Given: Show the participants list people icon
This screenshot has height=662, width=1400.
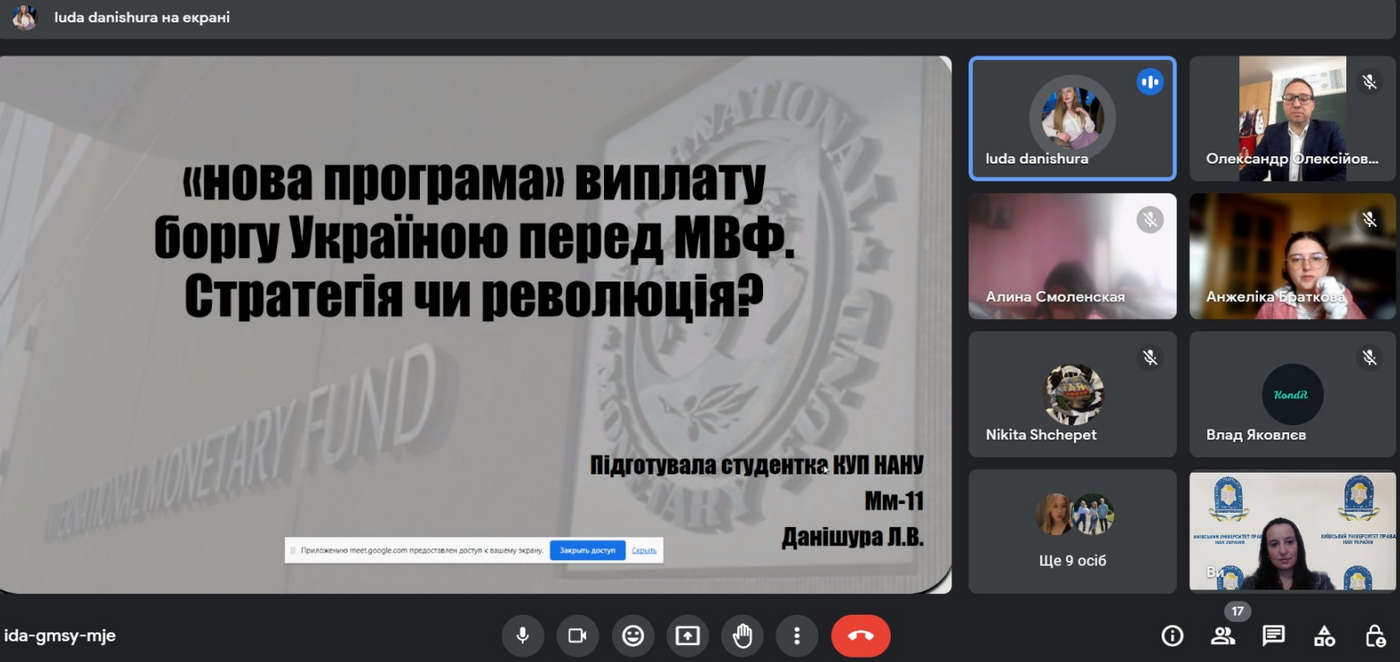Looking at the screenshot, I should point(1222,636).
